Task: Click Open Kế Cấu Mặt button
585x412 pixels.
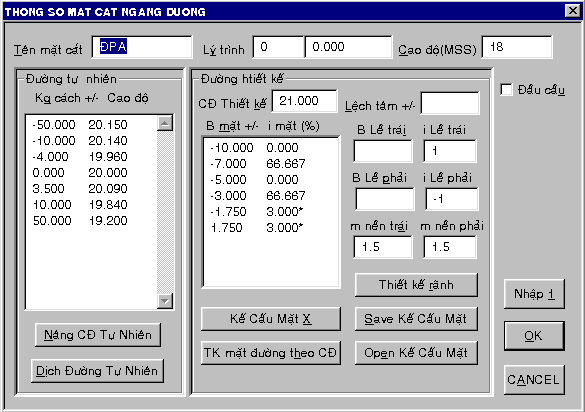Action: point(416,353)
